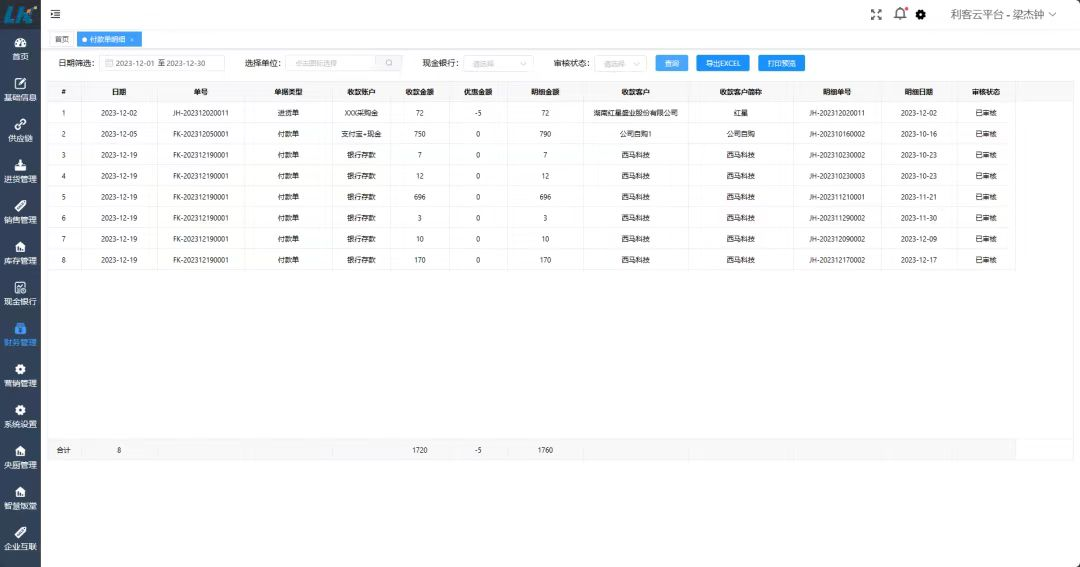Open the 销售管理 sidebar menu

[x=20, y=212]
